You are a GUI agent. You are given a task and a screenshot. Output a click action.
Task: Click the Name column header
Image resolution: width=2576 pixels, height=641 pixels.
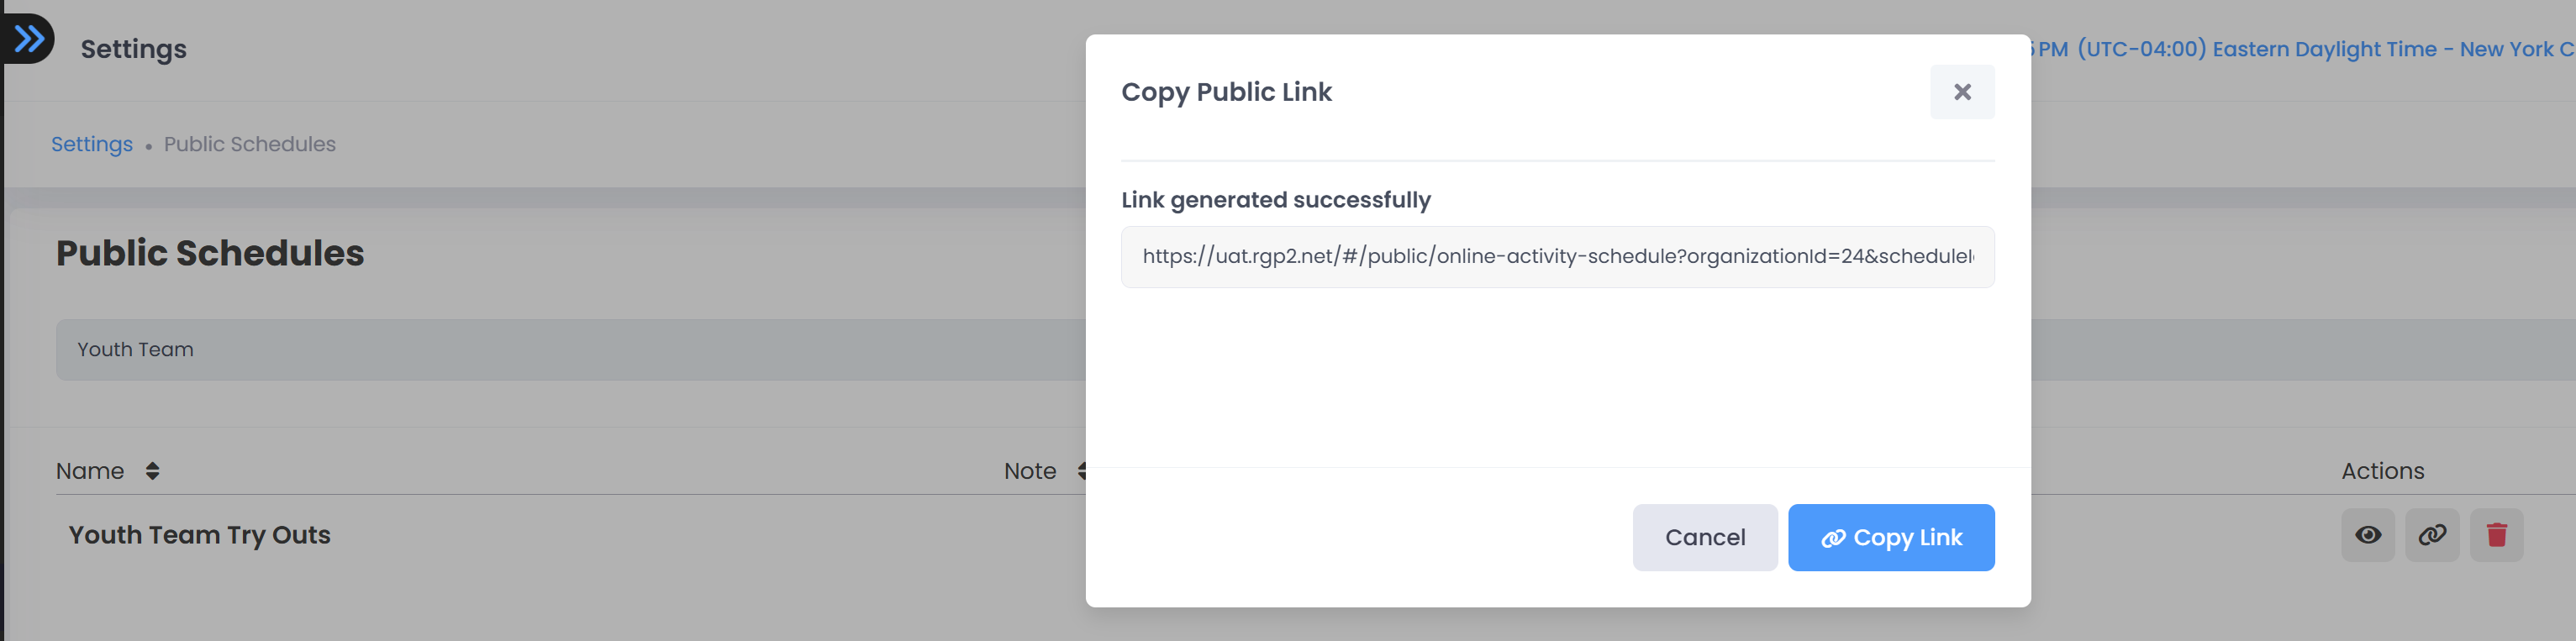(x=90, y=471)
